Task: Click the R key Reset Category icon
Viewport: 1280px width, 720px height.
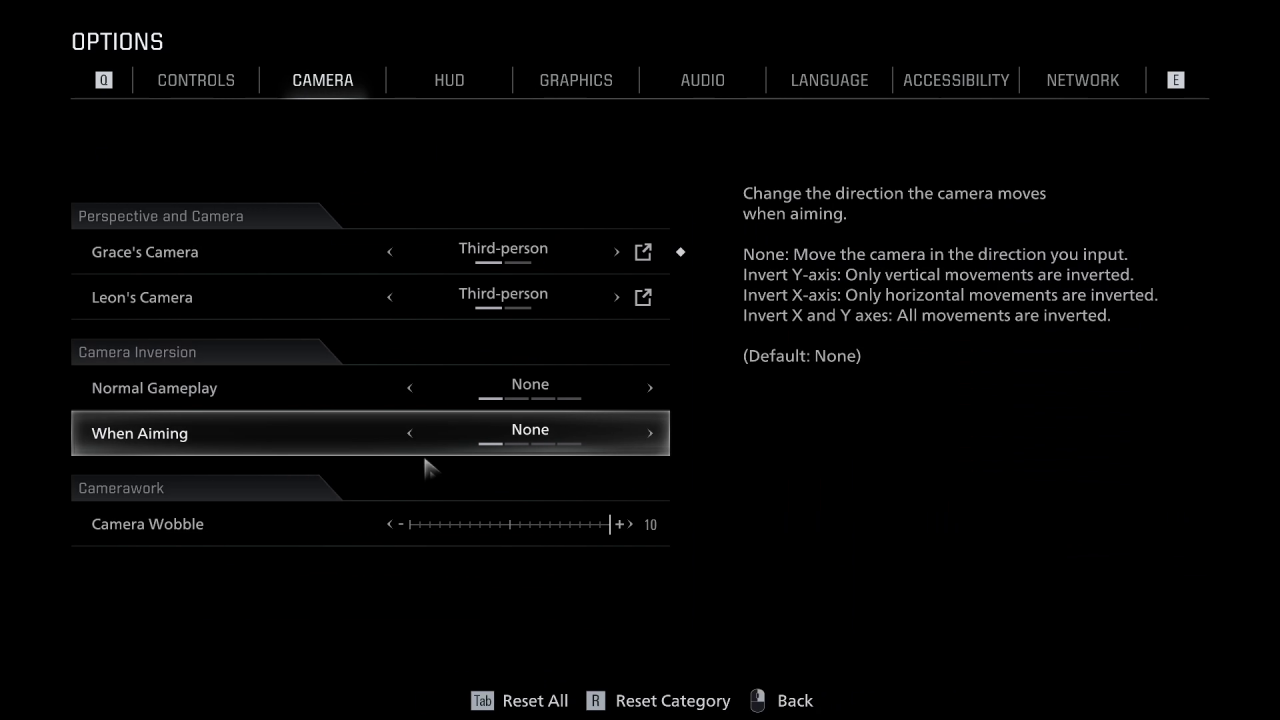Action: click(596, 701)
